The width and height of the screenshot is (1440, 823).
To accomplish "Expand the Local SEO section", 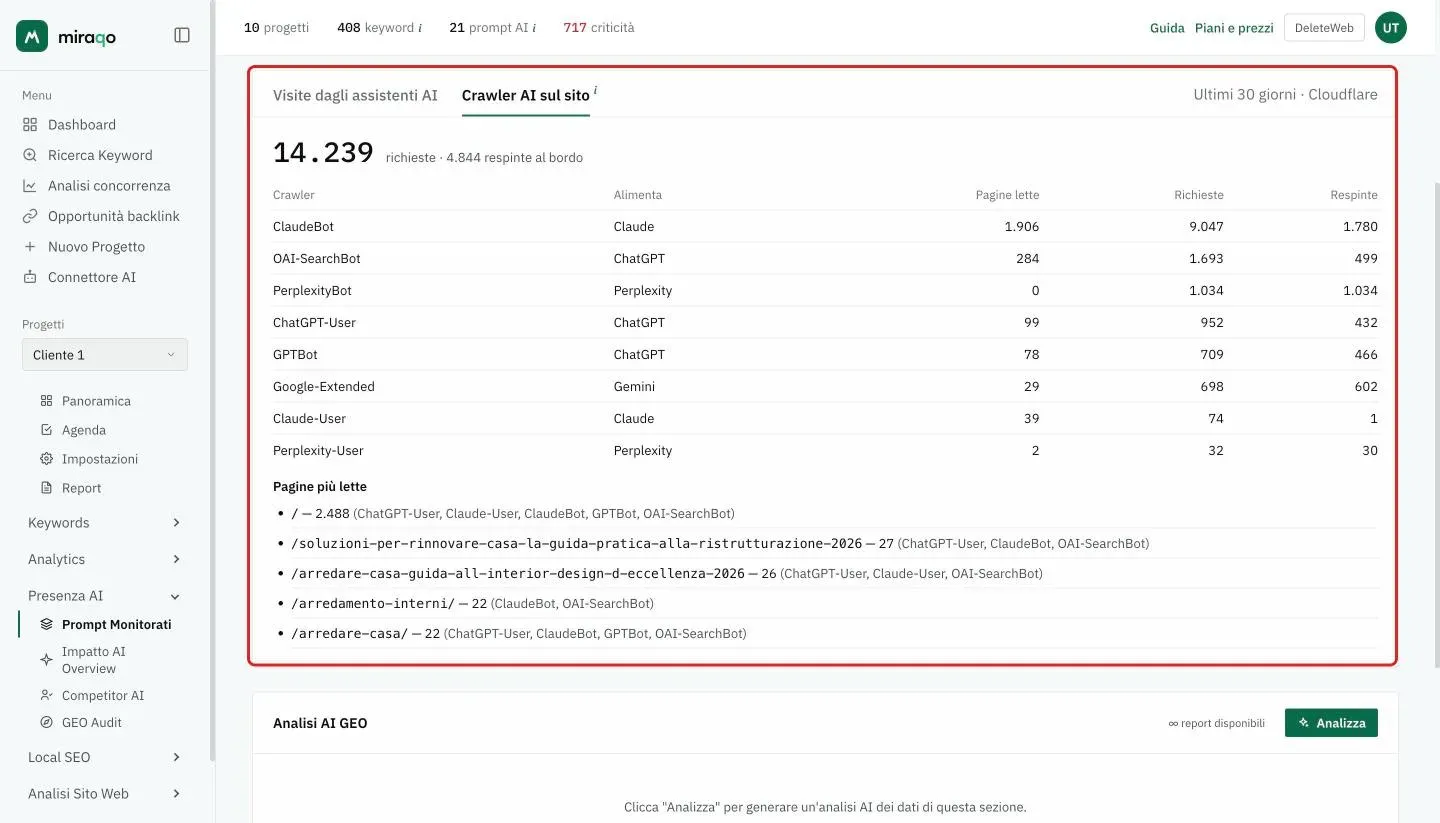I will (x=105, y=757).
